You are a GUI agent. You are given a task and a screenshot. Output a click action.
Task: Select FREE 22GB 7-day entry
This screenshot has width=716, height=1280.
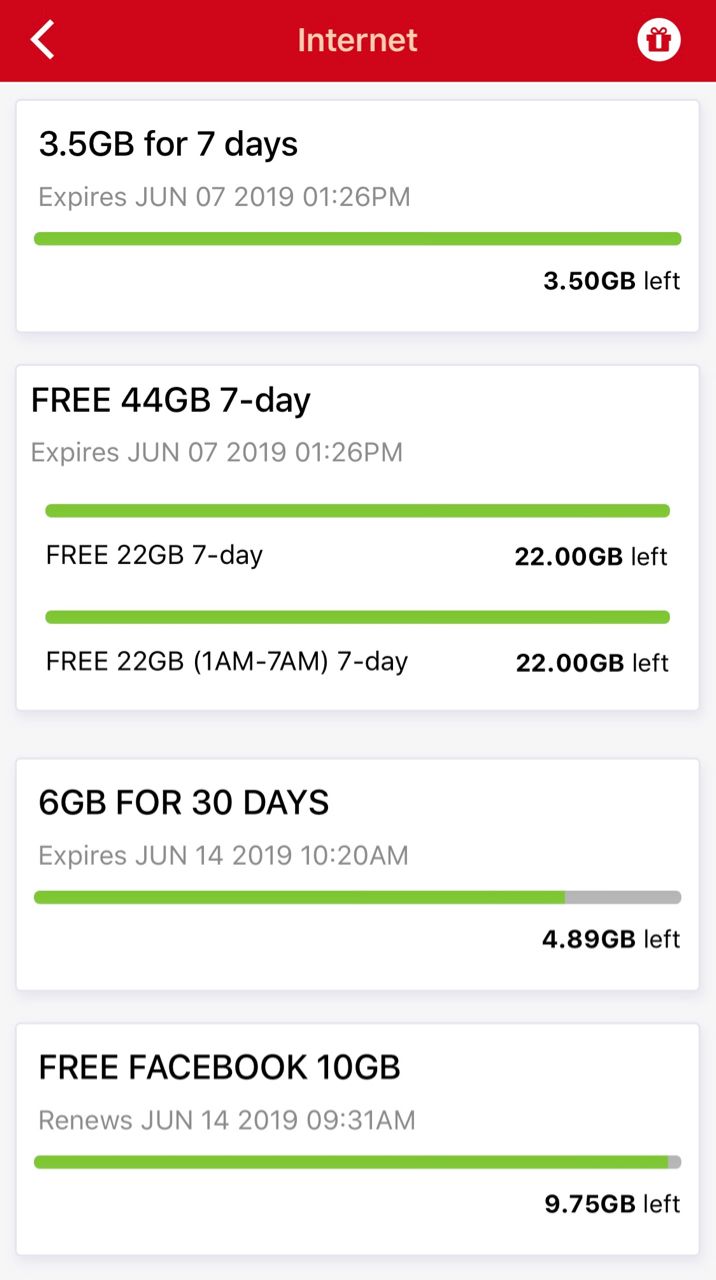154,555
